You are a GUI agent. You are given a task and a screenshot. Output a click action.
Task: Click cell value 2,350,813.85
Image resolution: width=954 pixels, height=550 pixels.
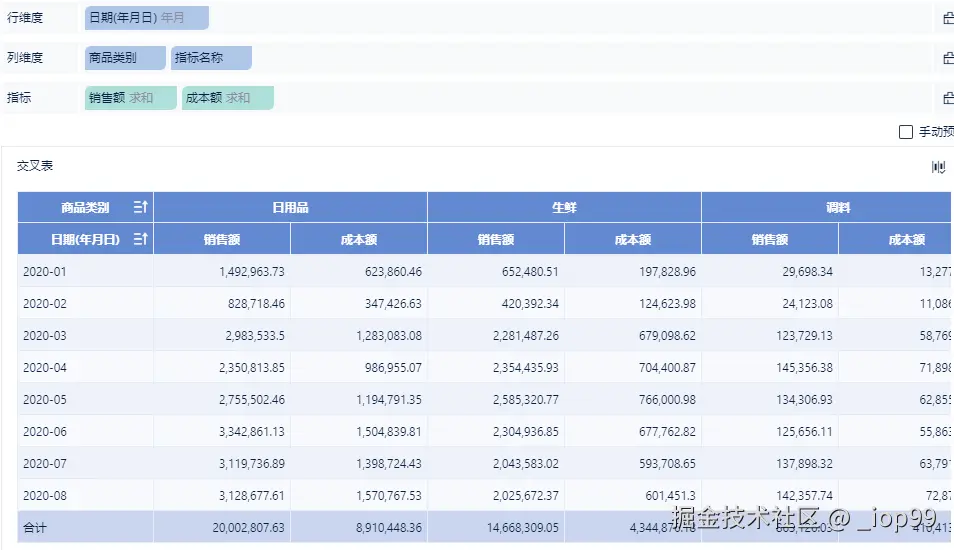[252, 367]
